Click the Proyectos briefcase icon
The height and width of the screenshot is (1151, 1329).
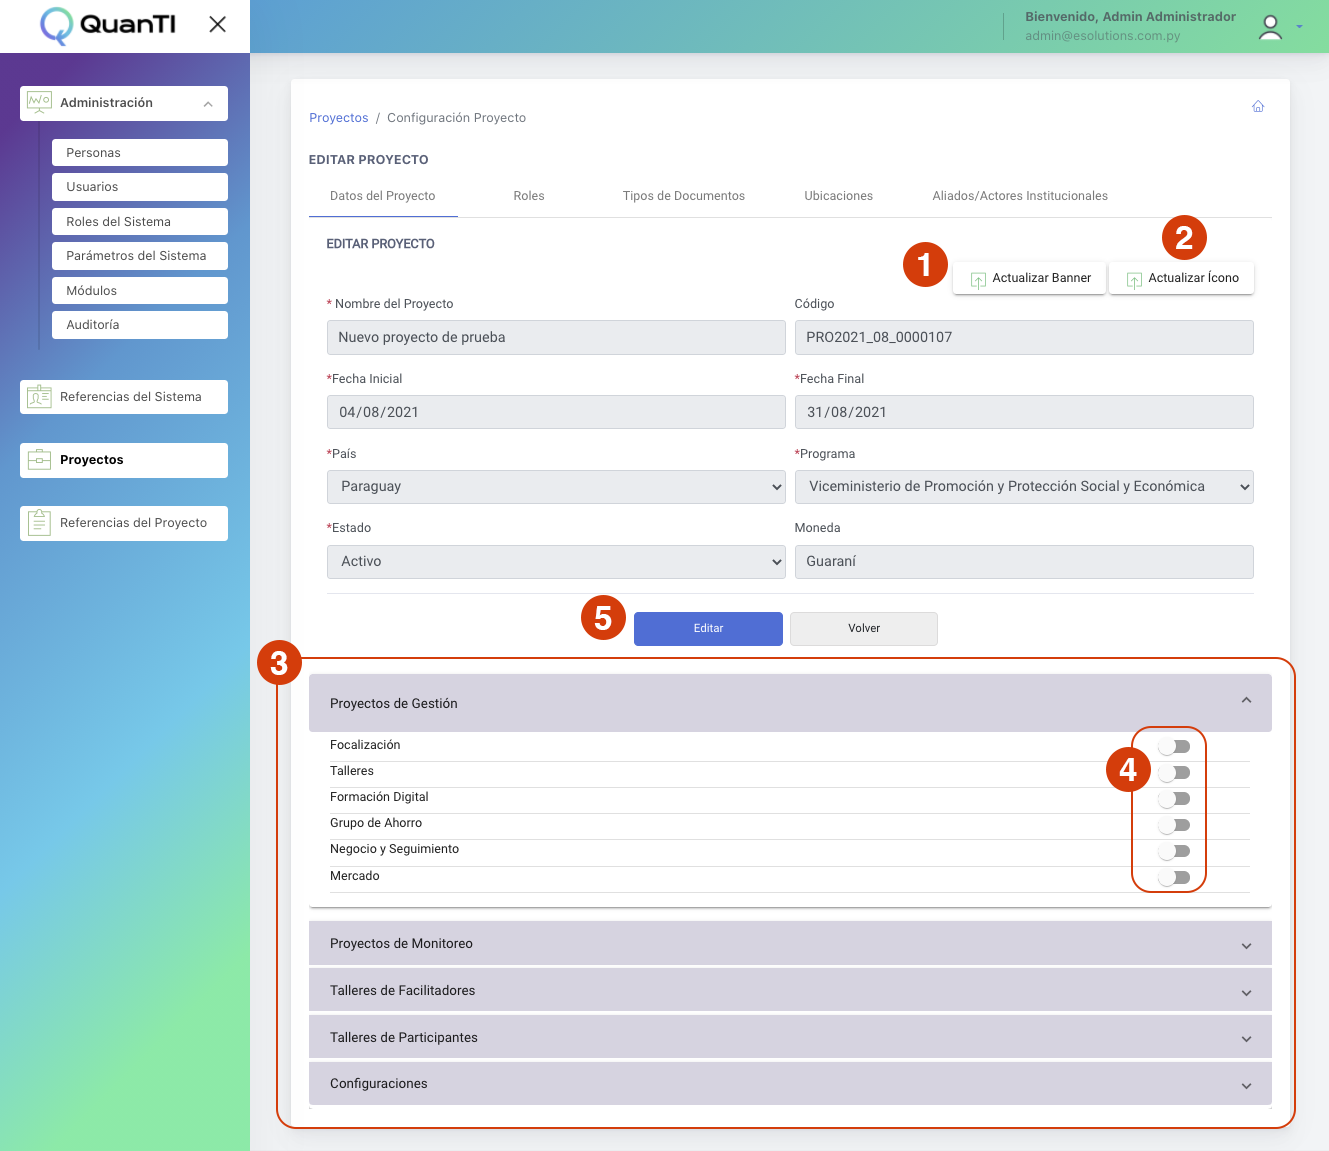click(40, 460)
